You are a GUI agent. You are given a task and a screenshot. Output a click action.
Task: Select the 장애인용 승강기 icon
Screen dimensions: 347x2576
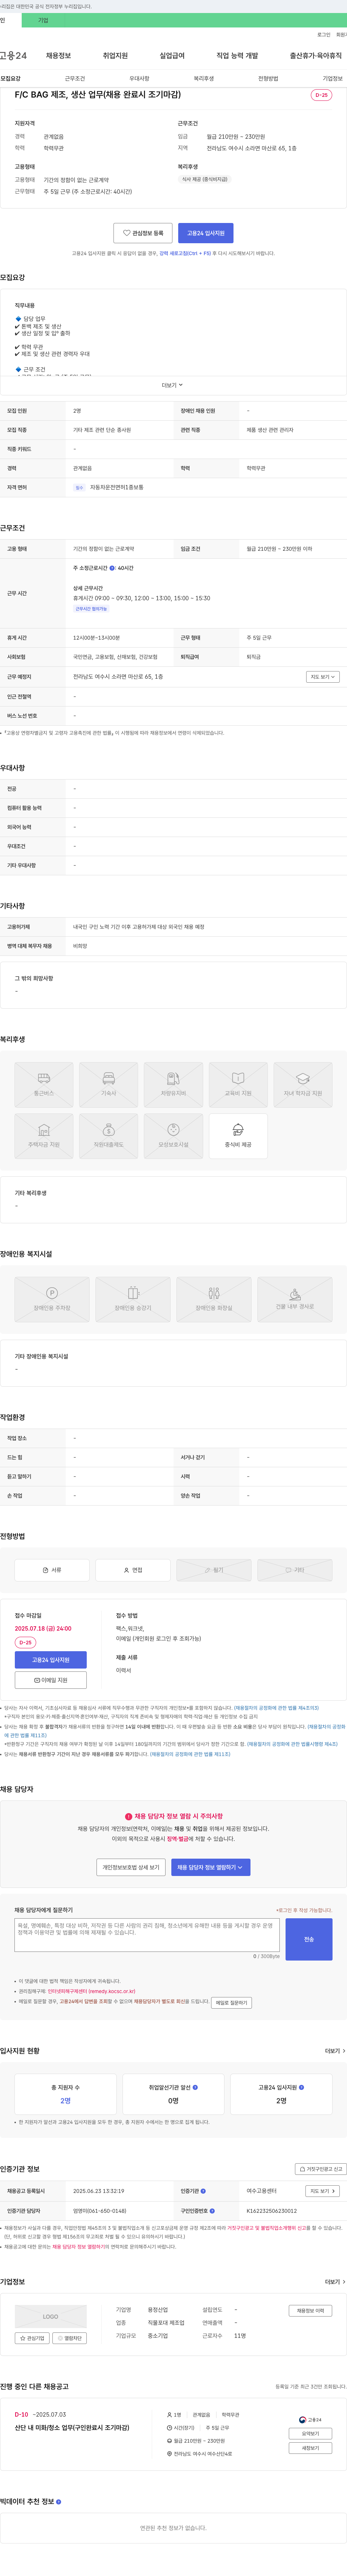click(133, 1299)
